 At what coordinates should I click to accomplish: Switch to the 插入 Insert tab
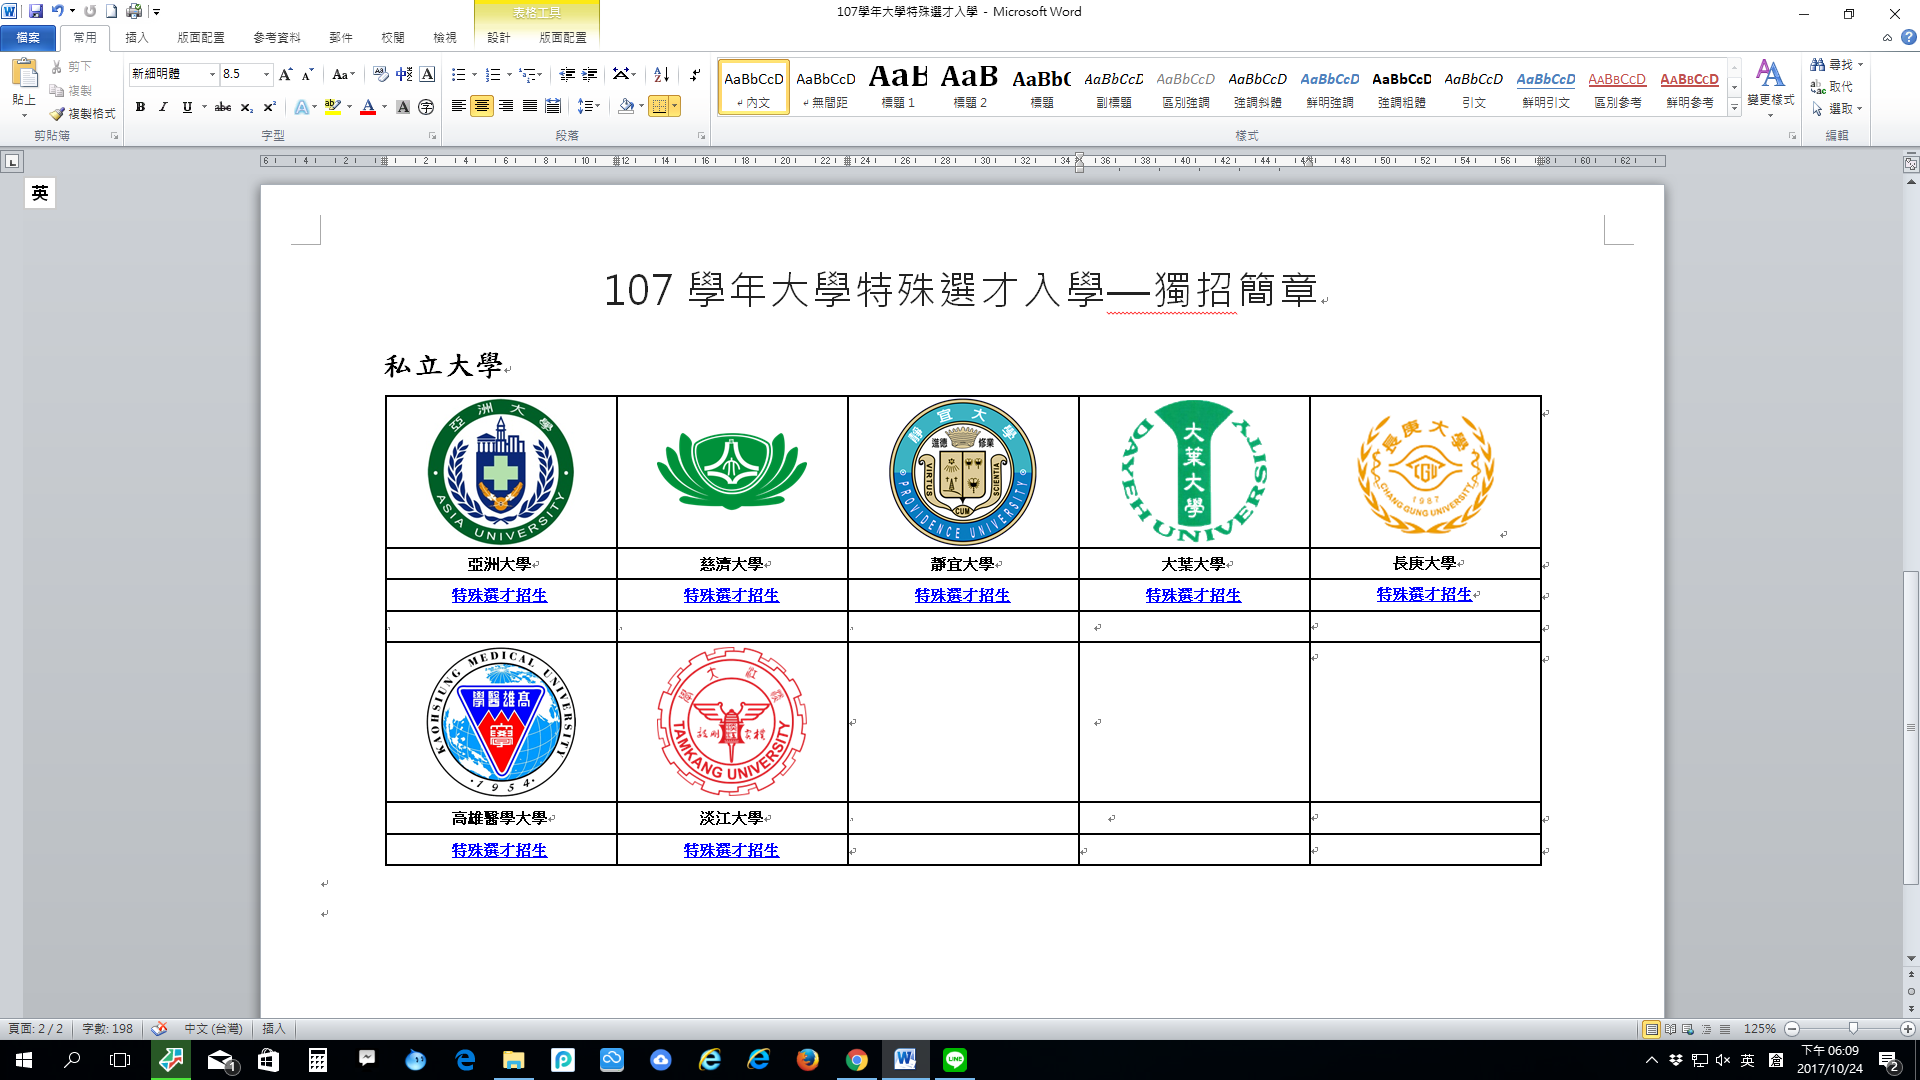tap(137, 38)
